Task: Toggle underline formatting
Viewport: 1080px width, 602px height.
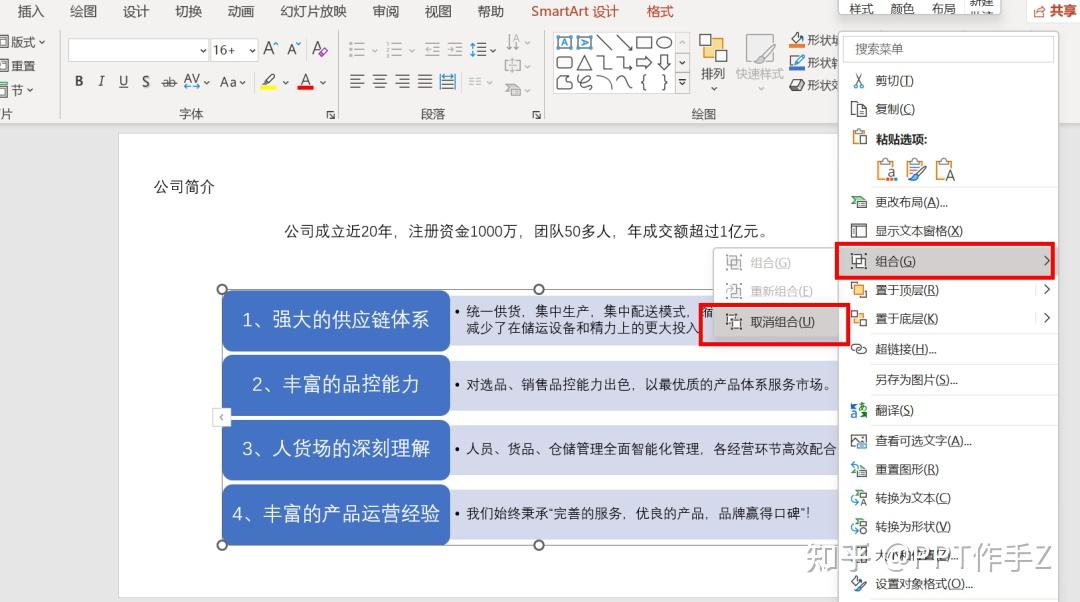Action: 122,81
